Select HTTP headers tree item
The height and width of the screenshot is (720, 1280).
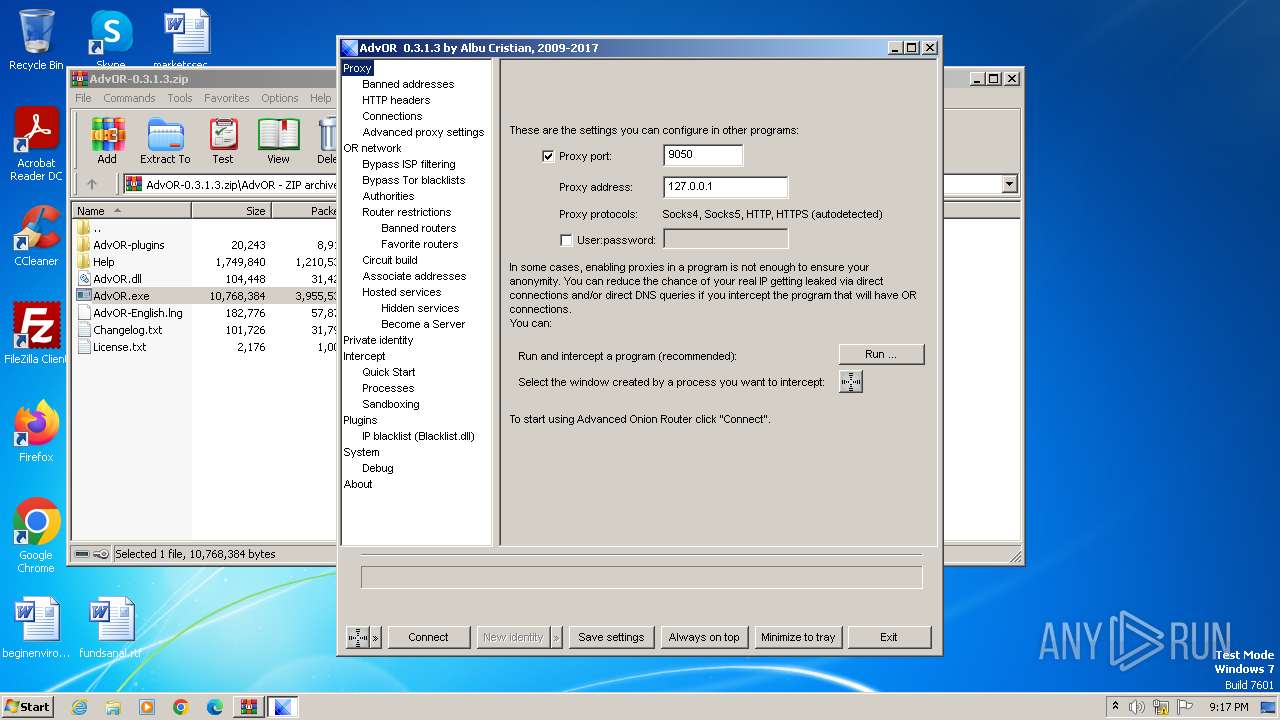pos(396,100)
